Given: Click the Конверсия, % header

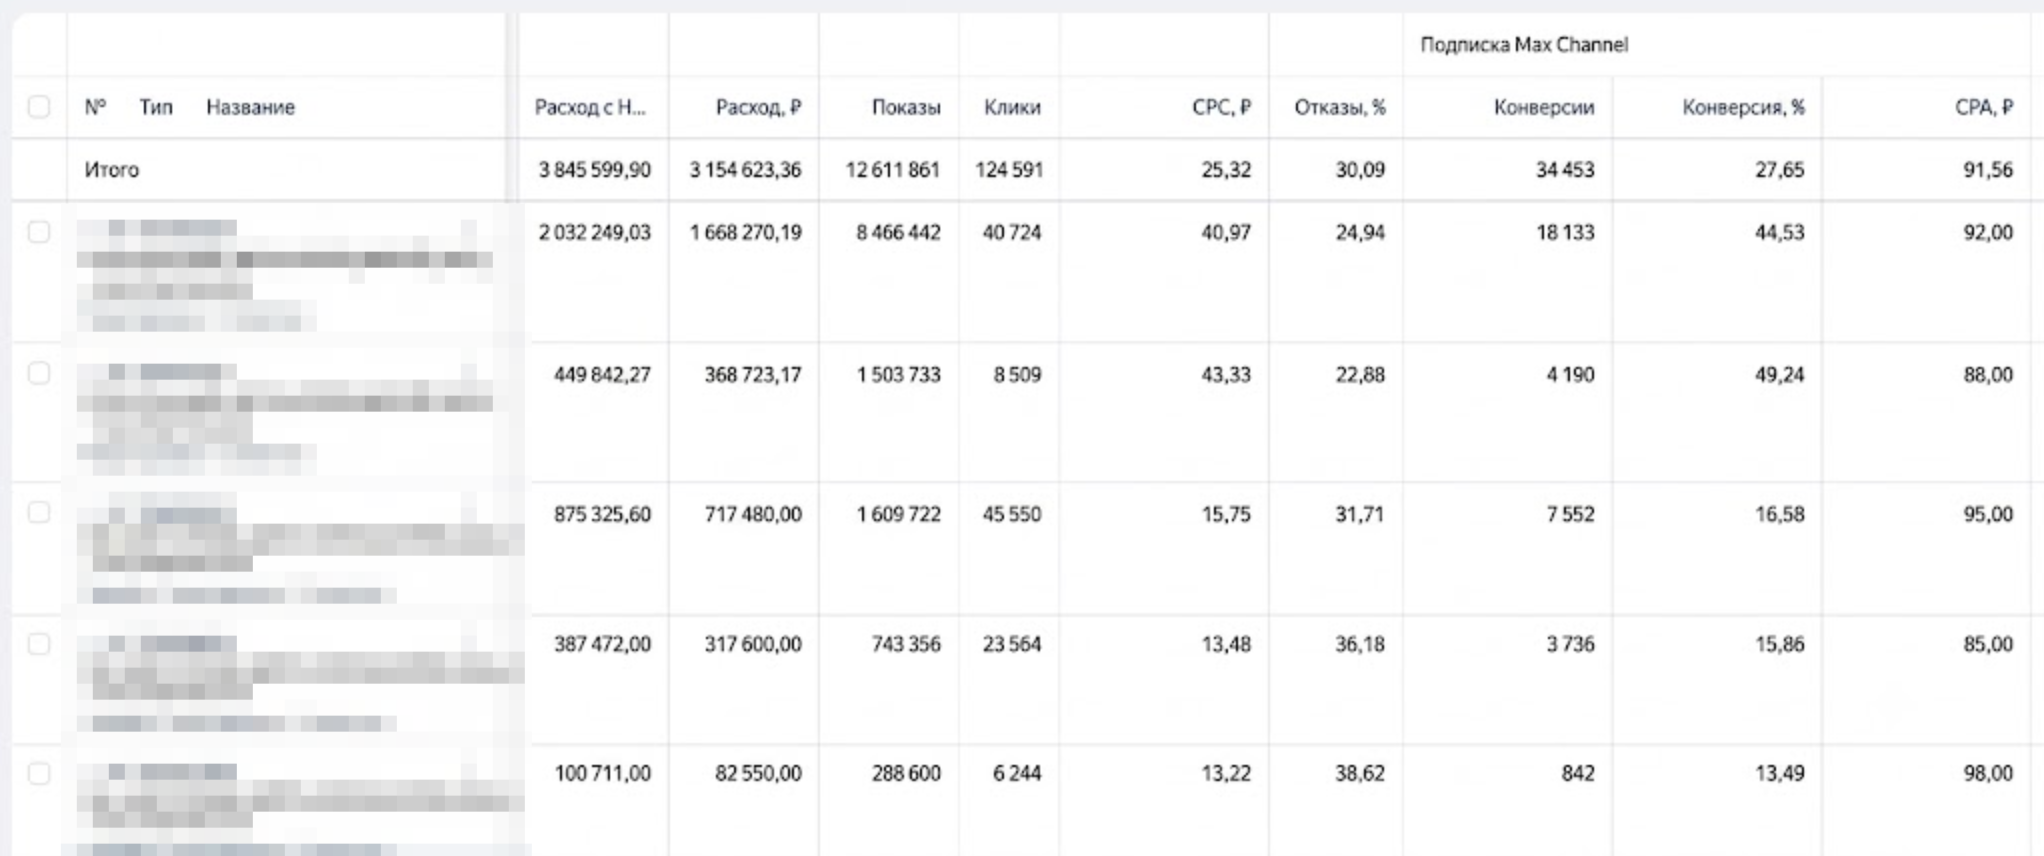Looking at the screenshot, I should (1743, 107).
